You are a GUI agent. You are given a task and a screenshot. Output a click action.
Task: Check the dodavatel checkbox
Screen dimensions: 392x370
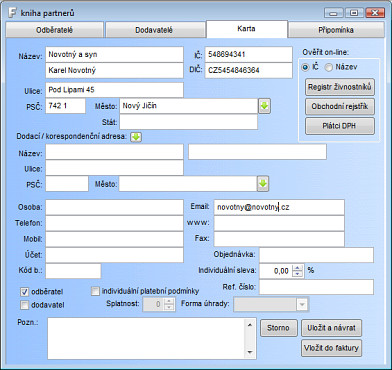[x=24, y=305]
